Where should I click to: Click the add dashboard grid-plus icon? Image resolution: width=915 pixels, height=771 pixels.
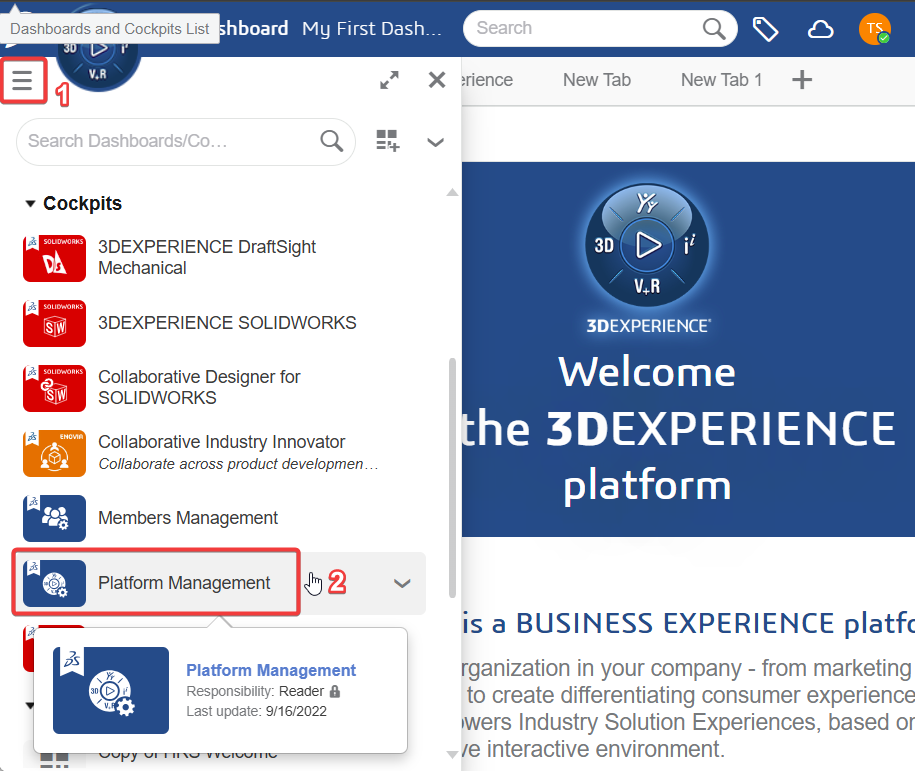point(387,141)
